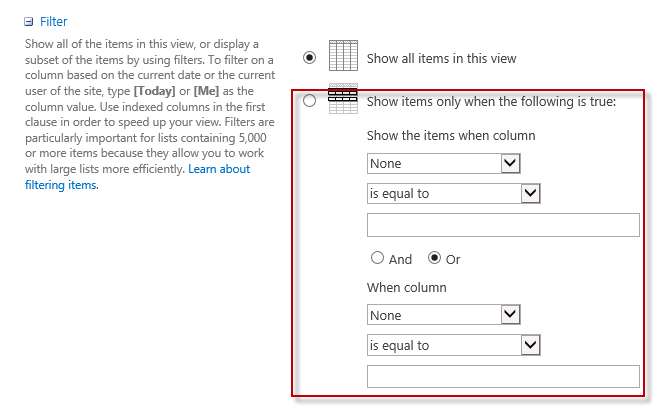Choose the And radio button
Screen dimensions: 653x406
pyautogui.click(x=377, y=258)
